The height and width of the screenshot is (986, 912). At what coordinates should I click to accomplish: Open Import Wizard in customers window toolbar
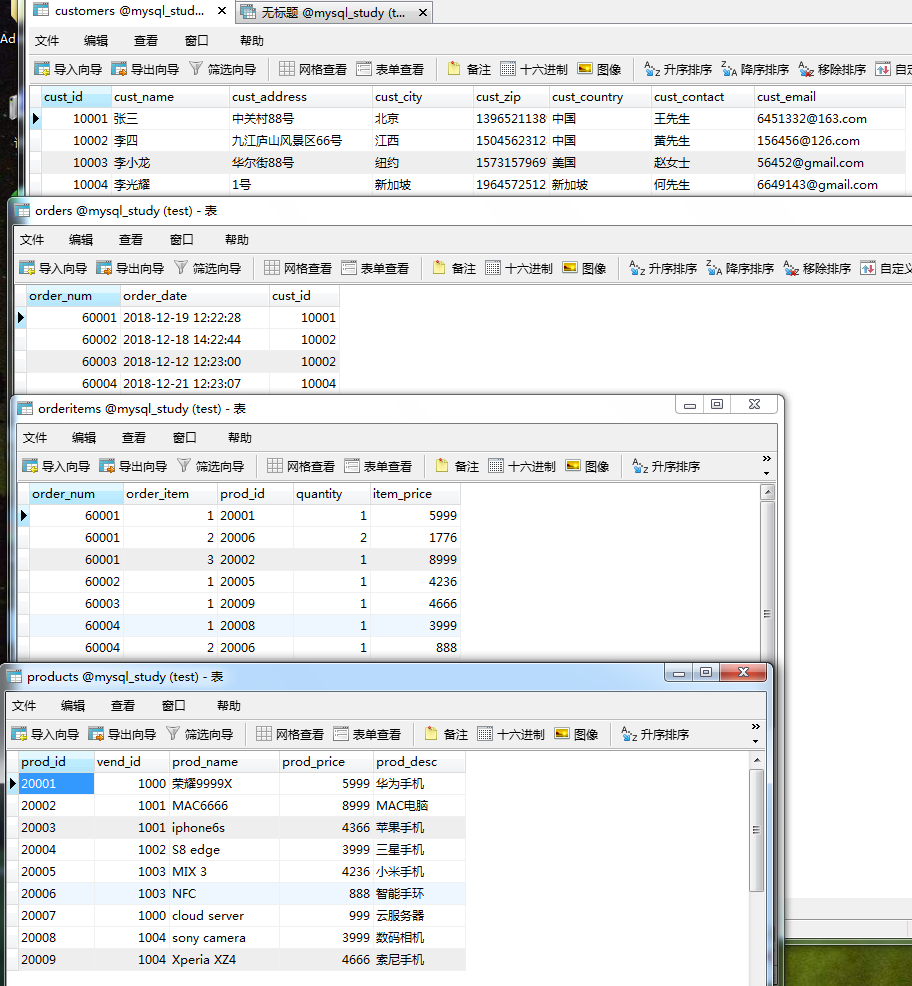pyautogui.click(x=68, y=70)
